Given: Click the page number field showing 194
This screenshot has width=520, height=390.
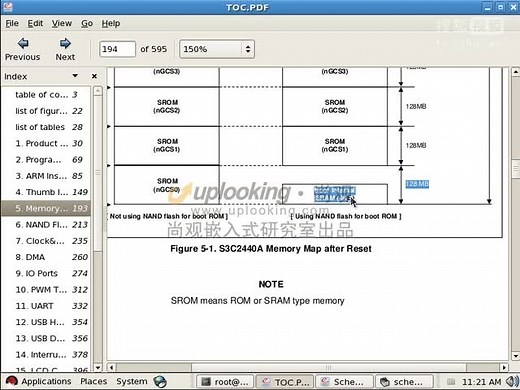Looking at the screenshot, I should pos(117,49).
